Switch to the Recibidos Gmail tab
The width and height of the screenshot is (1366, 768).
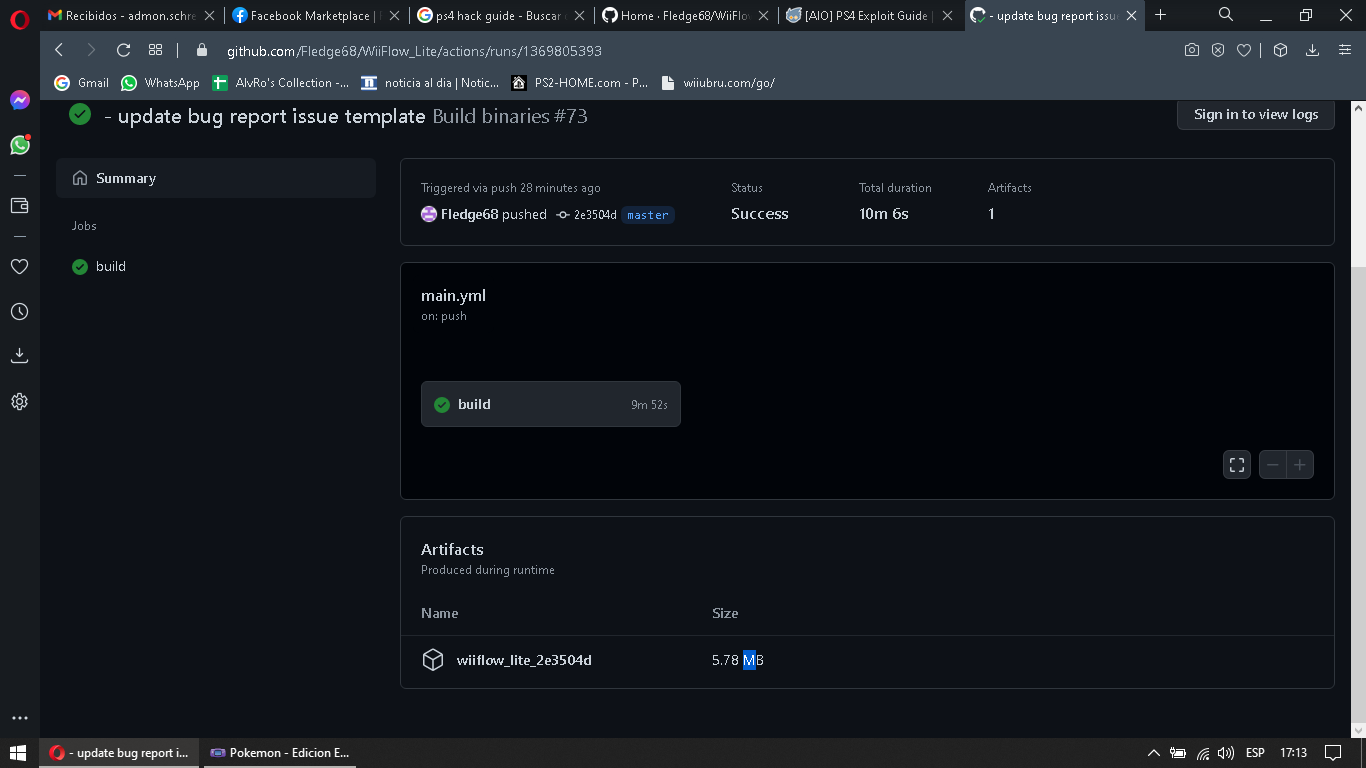131,15
